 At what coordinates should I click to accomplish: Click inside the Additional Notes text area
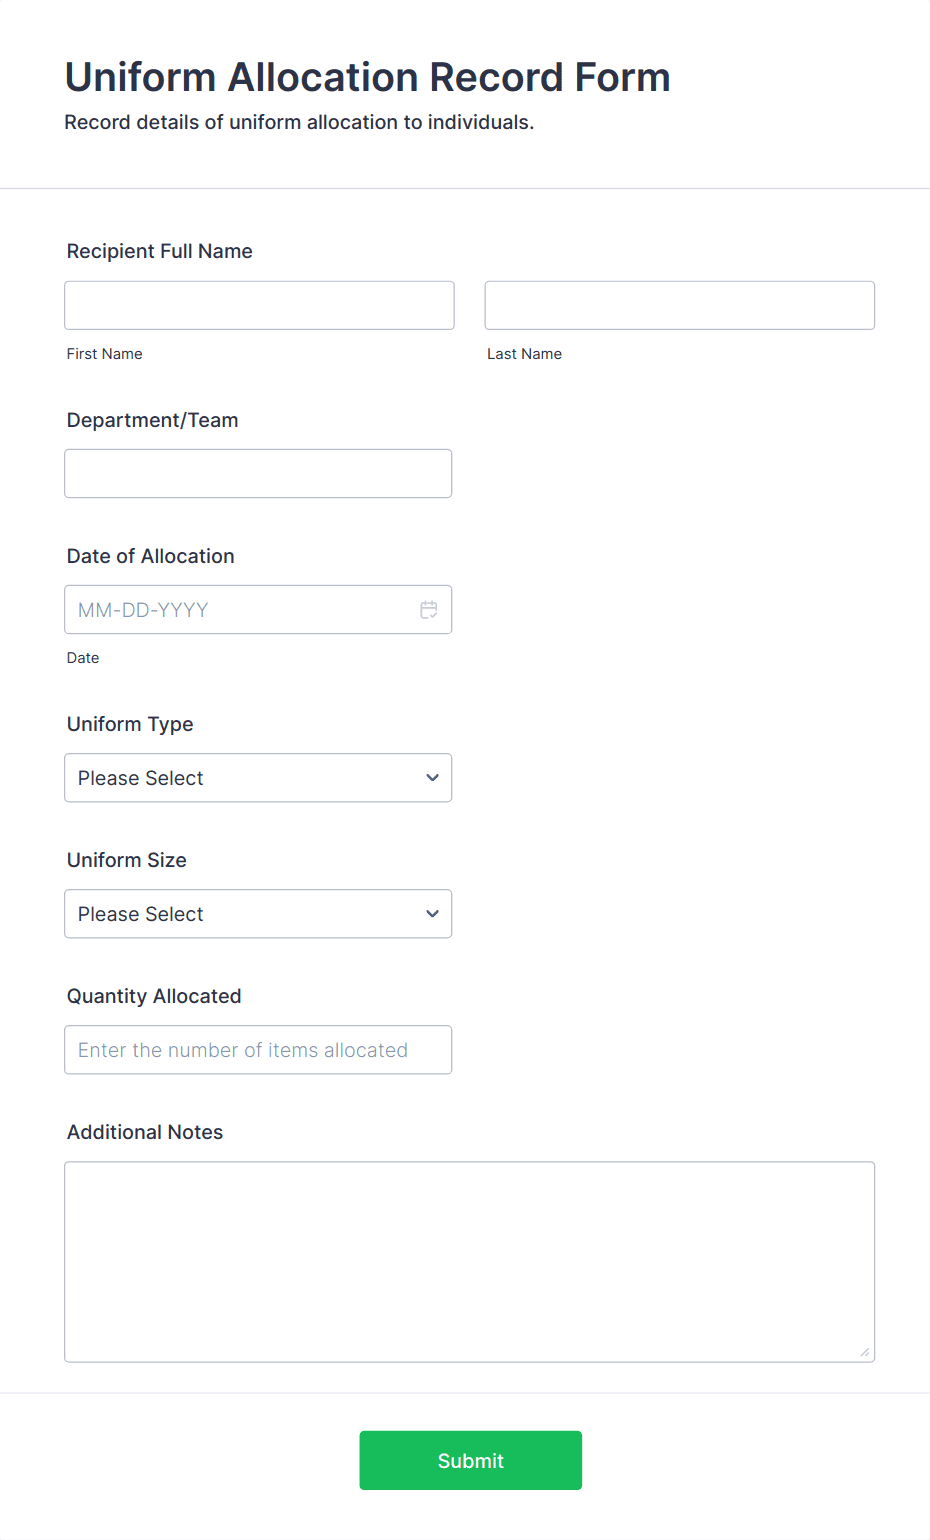469,1260
